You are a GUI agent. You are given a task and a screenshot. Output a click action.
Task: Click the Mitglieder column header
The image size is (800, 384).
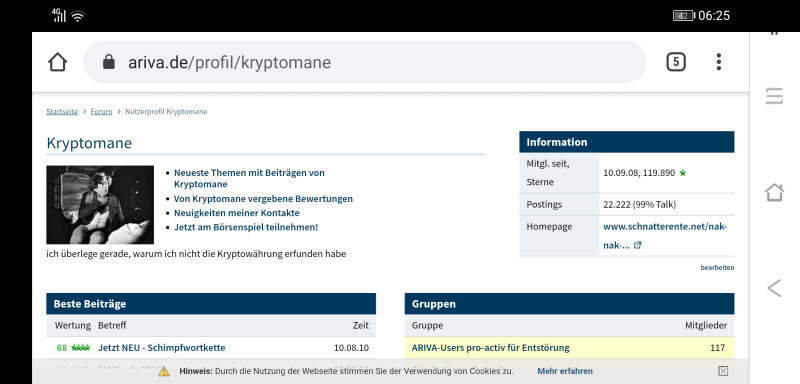pyautogui.click(x=706, y=325)
